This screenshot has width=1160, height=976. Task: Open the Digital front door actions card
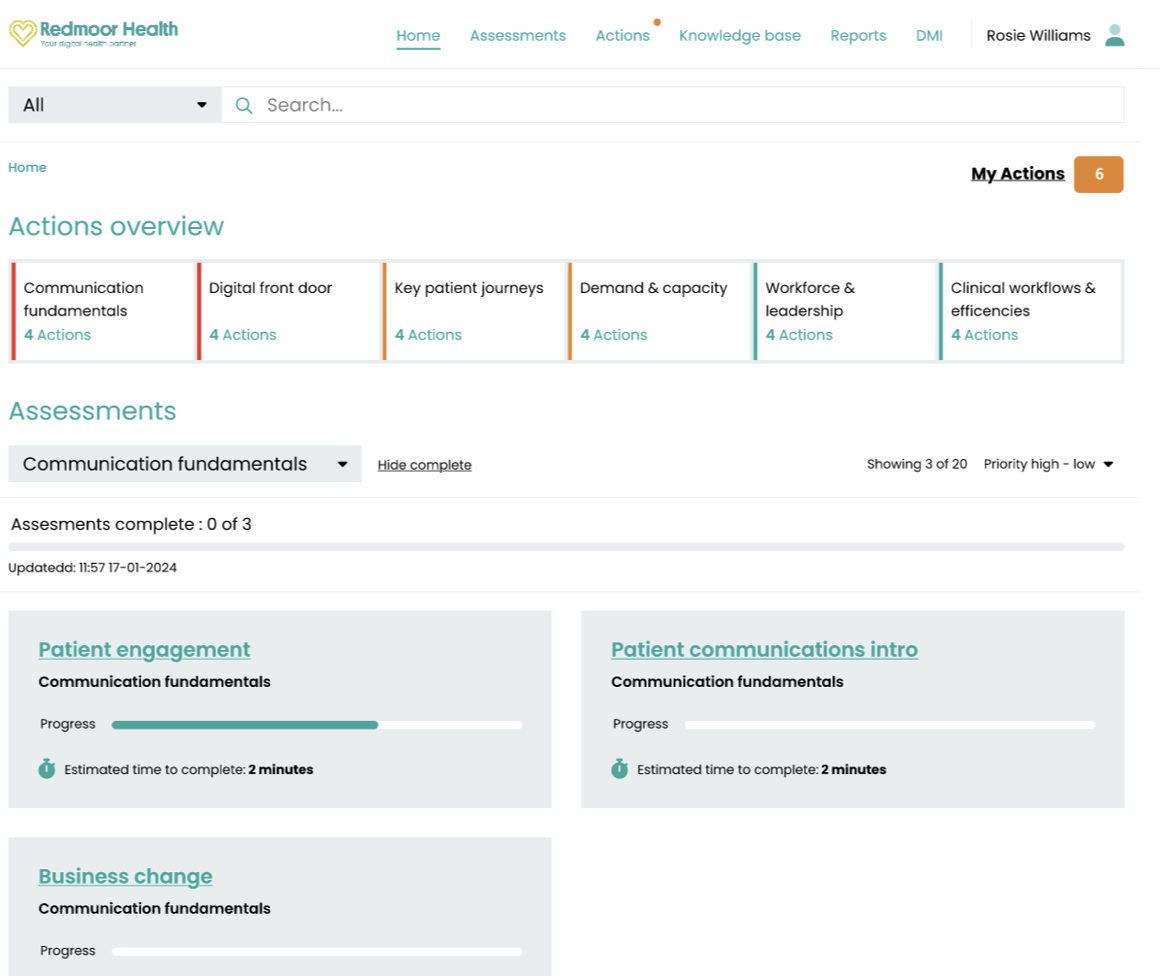(289, 311)
